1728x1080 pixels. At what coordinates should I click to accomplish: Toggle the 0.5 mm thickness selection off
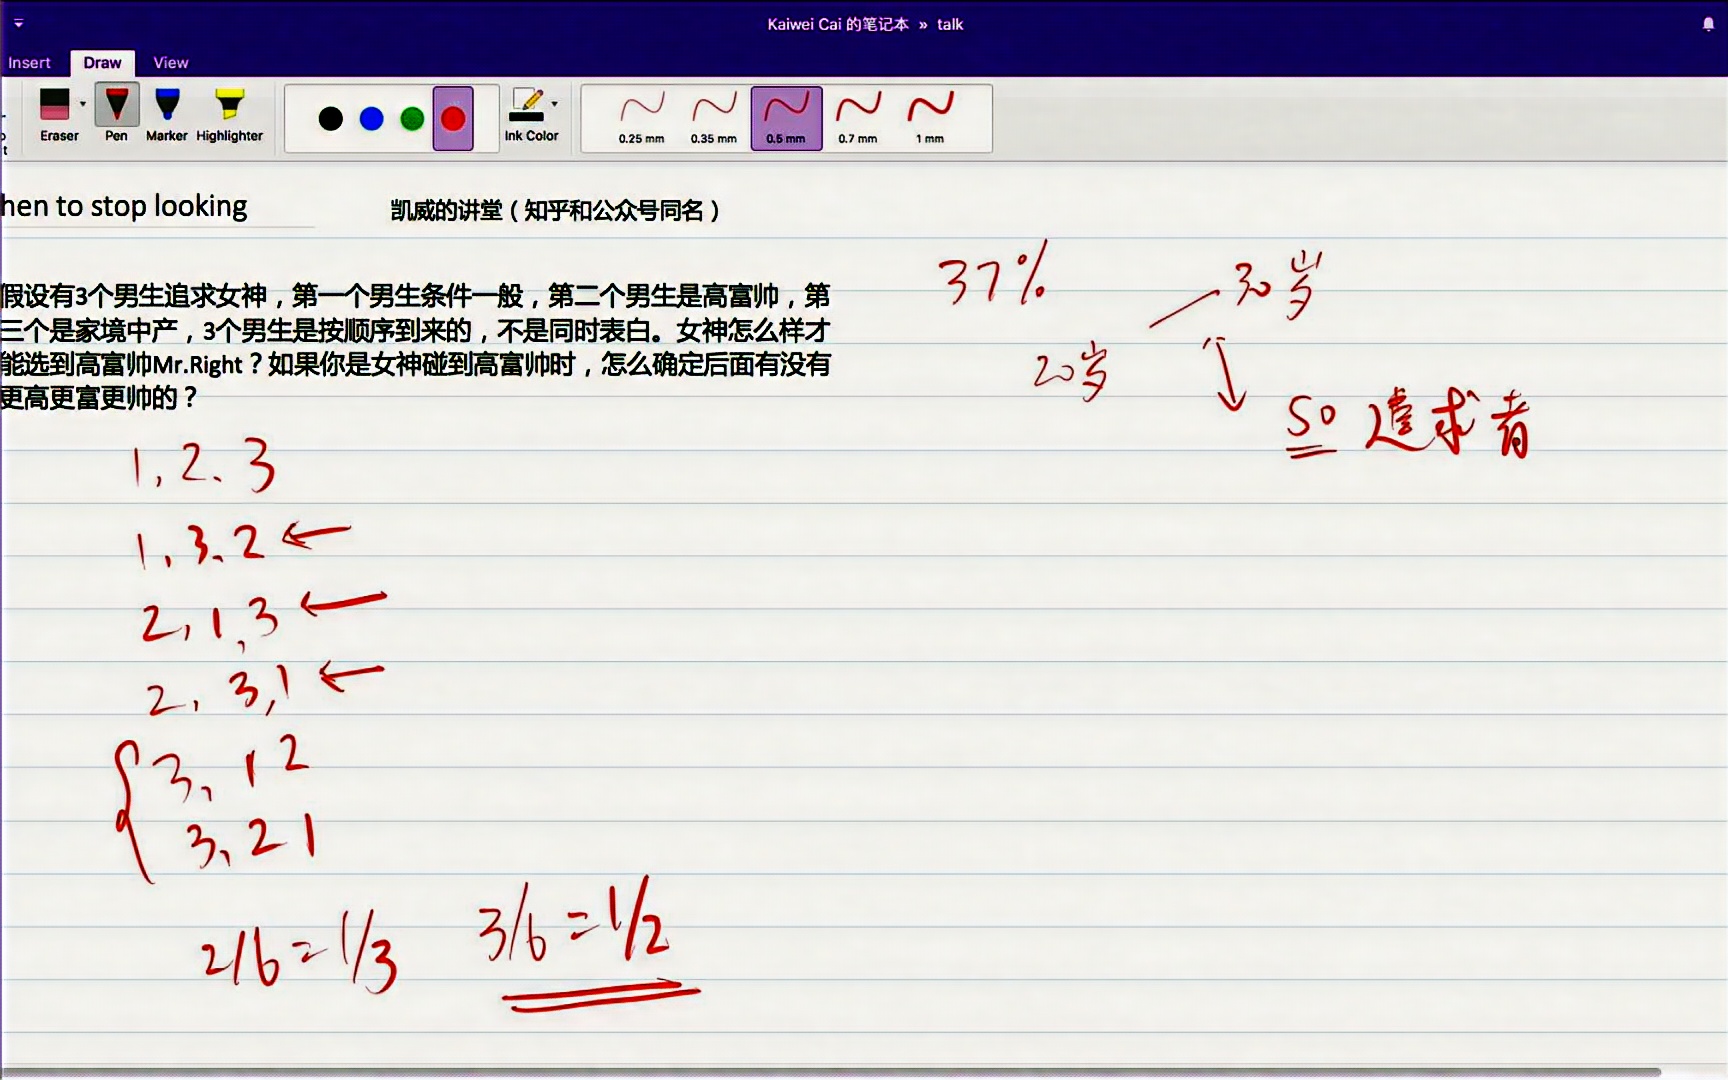[x=786, y=117]
